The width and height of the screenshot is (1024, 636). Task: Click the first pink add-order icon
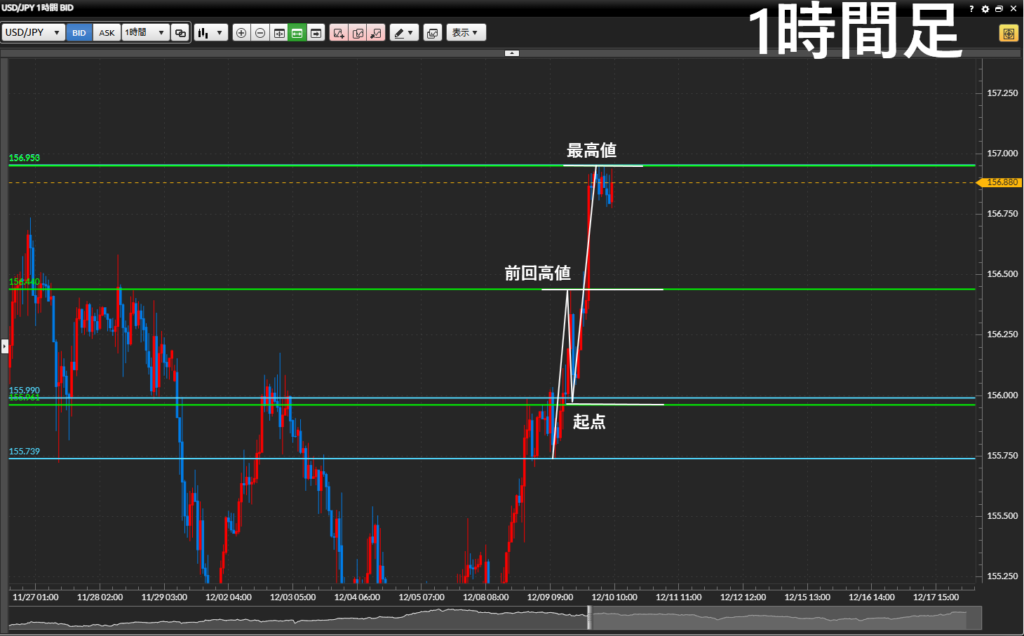tap(339, 33)
